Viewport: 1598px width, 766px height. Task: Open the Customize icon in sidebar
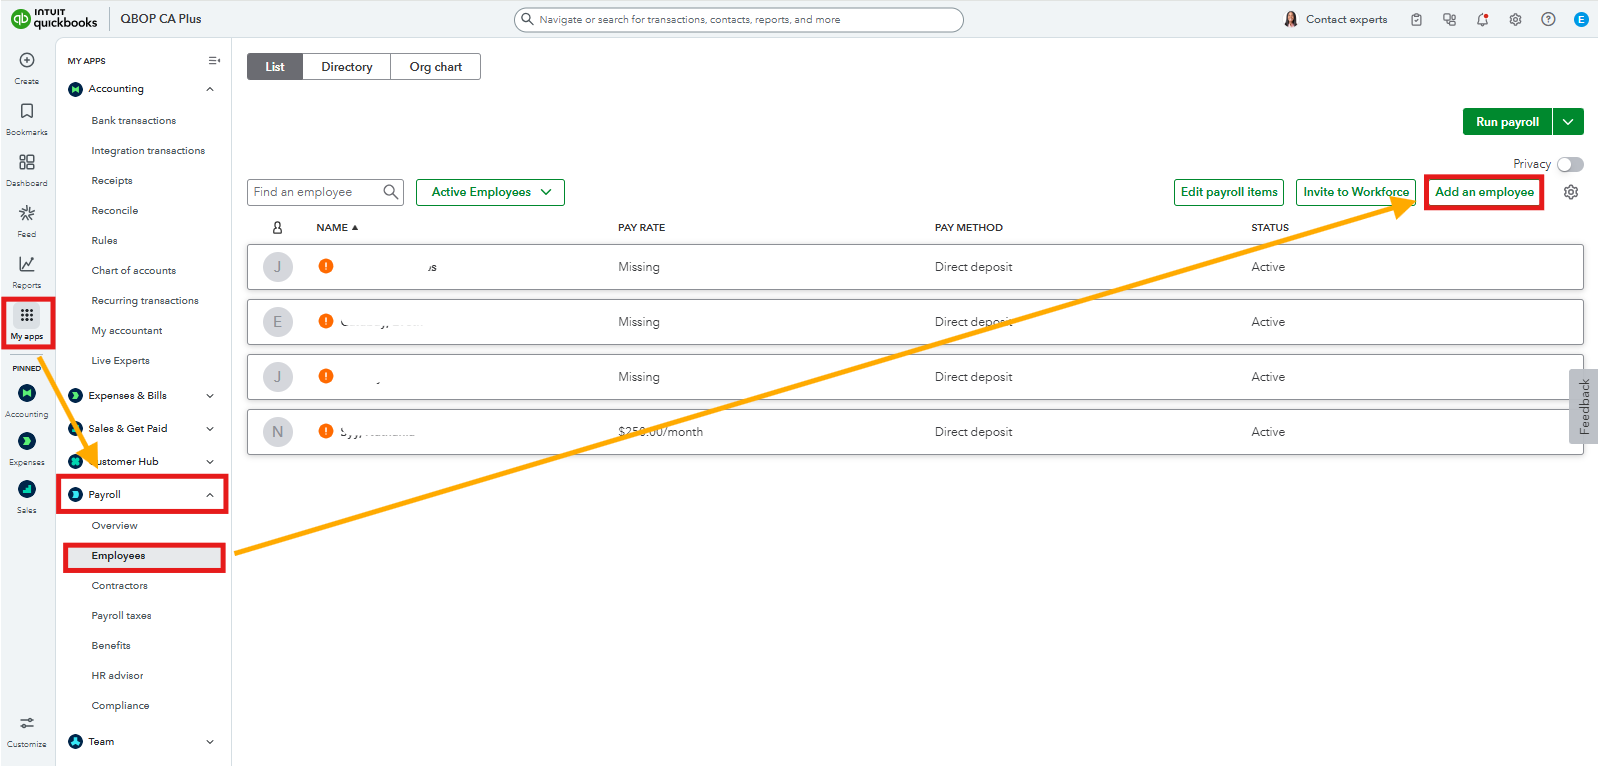[27, 724]
